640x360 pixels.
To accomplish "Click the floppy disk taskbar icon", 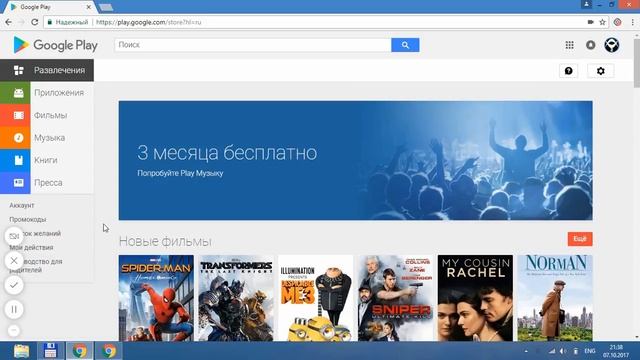I will tap(50, 351).
